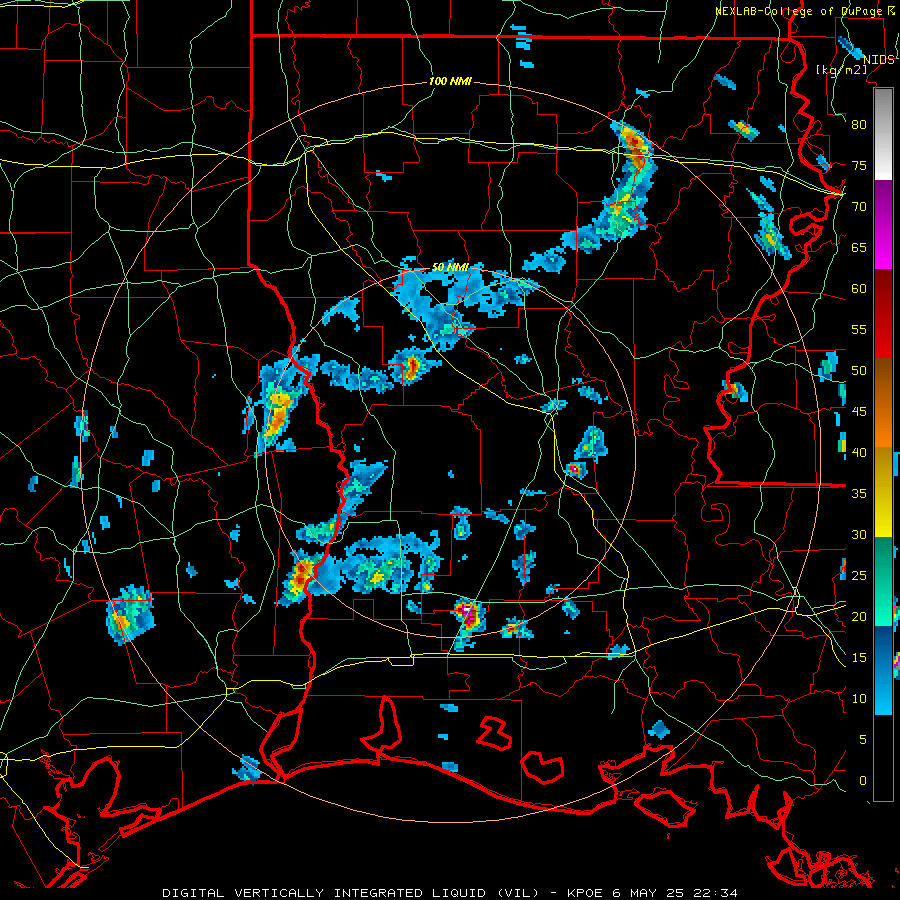This screenshot has width=900, height=900.
Task: Click the orange-brown band of the color scale
Action: coord(883,403)
